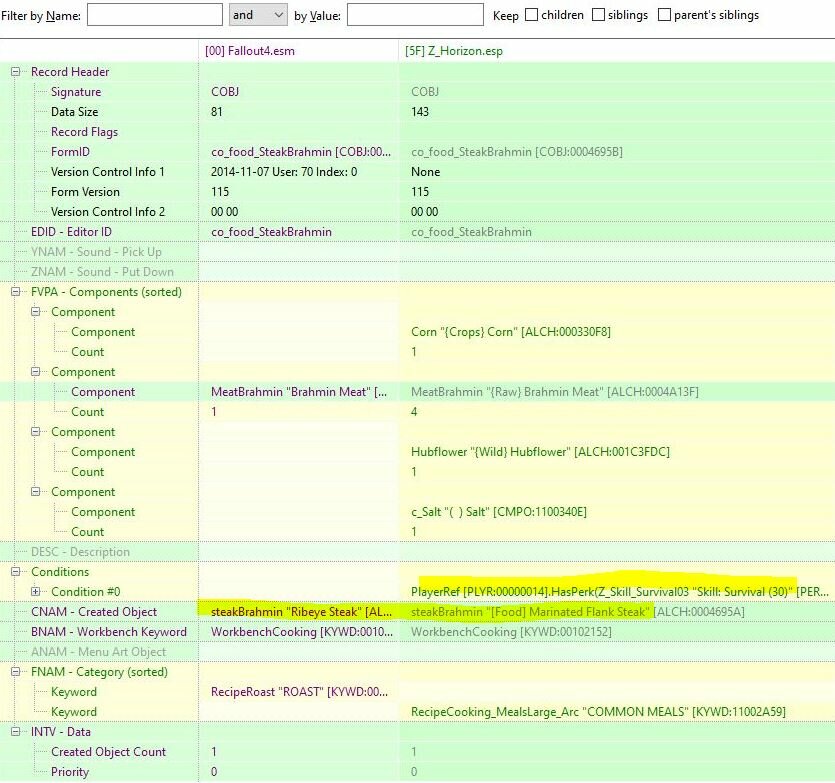Collapse the INTV - Data node
The image size is (835, 783).
click(x=15, y=731)
